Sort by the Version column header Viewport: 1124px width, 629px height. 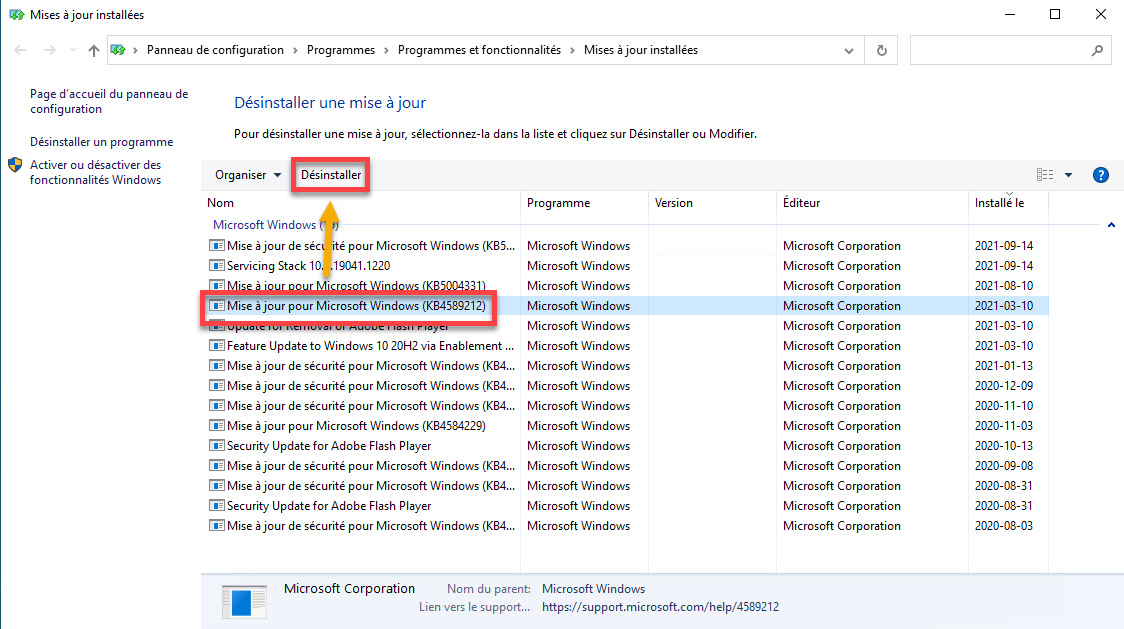(x=713, y=203)
